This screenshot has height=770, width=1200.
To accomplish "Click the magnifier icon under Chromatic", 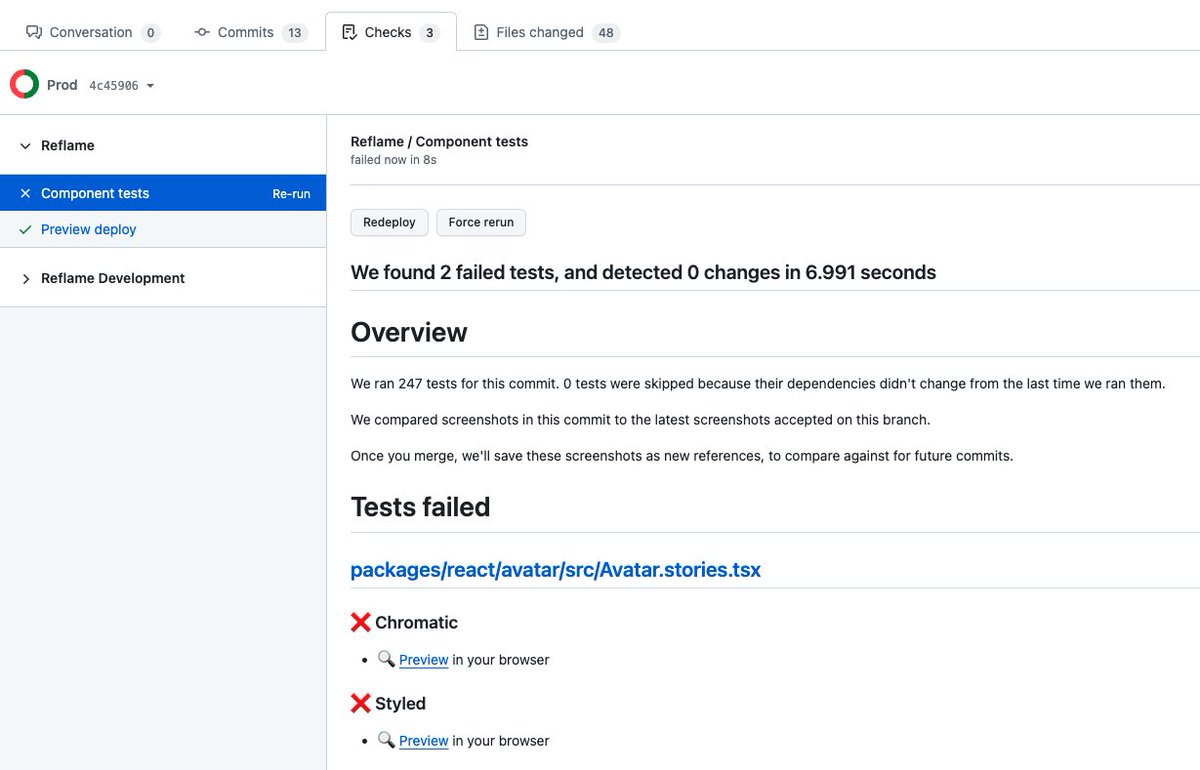I will point(386,660).
